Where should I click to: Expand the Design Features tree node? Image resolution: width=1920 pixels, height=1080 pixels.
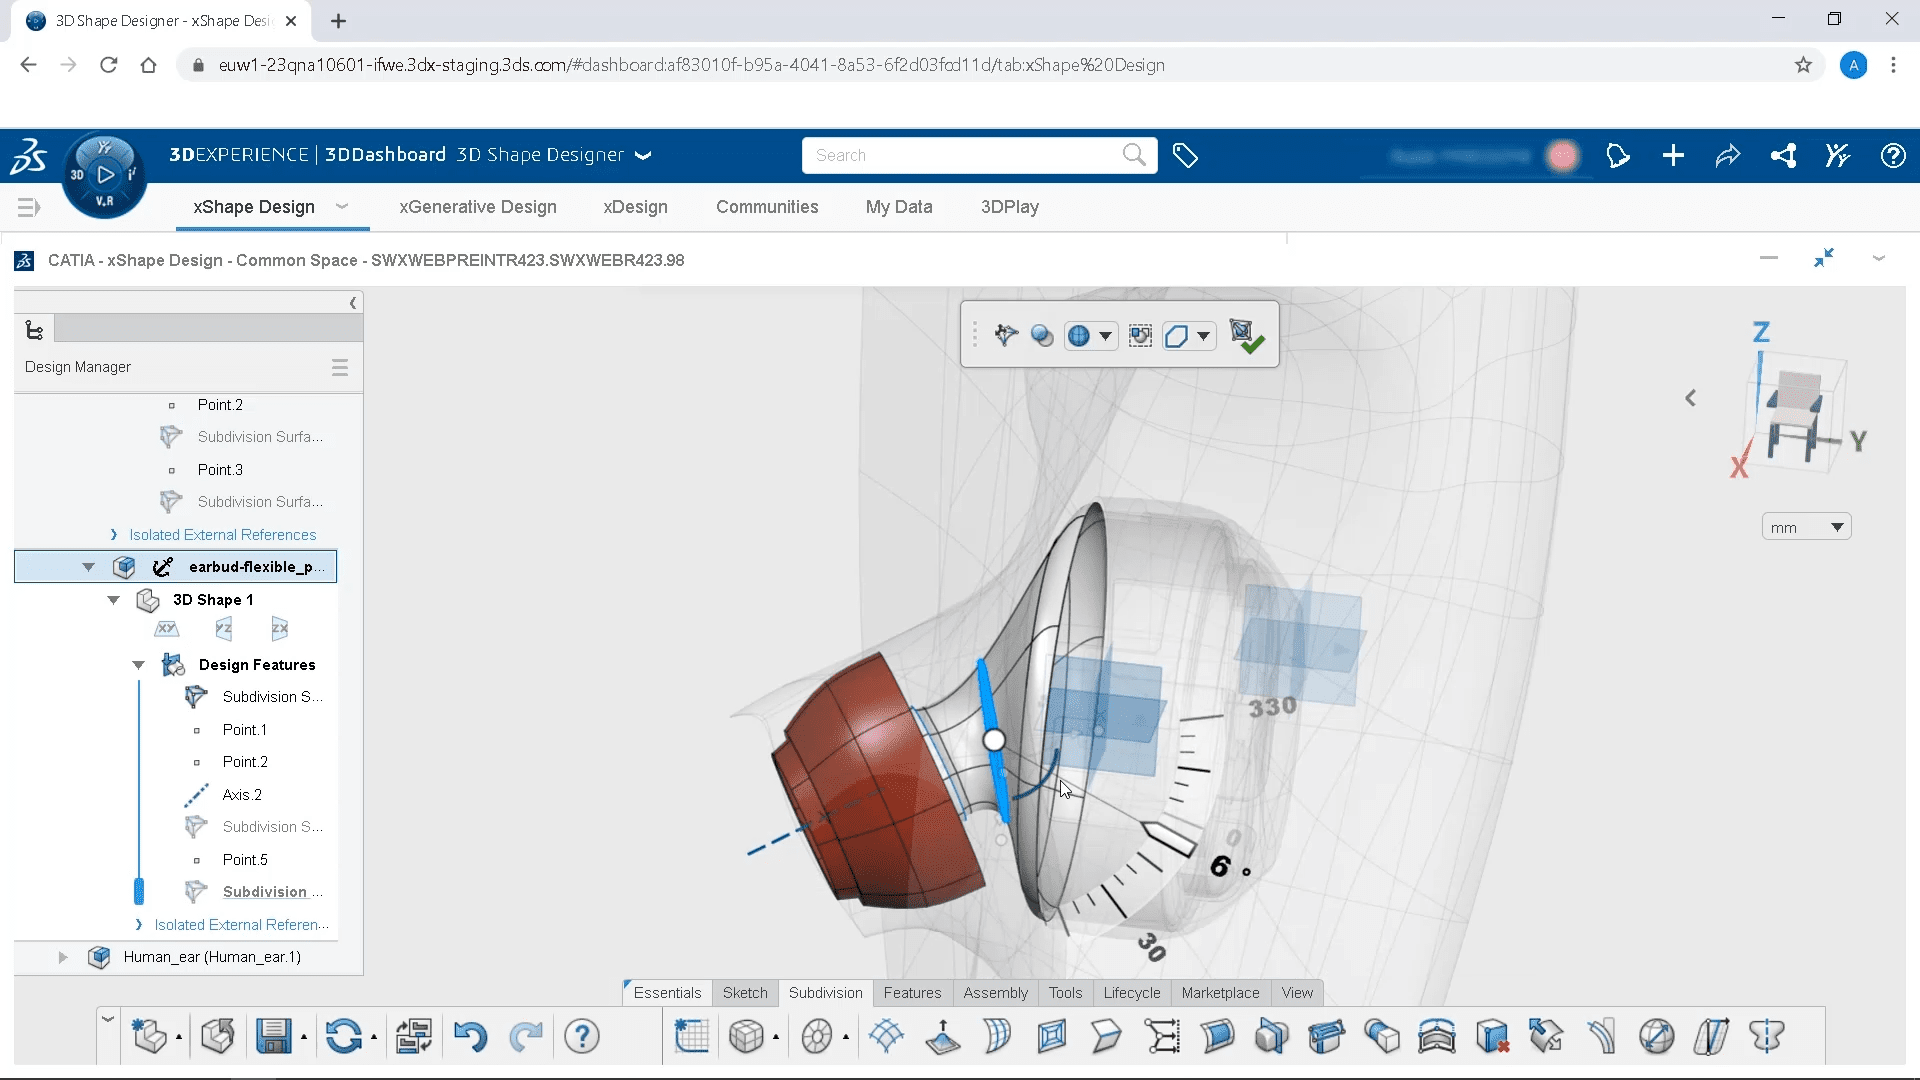[x=137, y=663]
